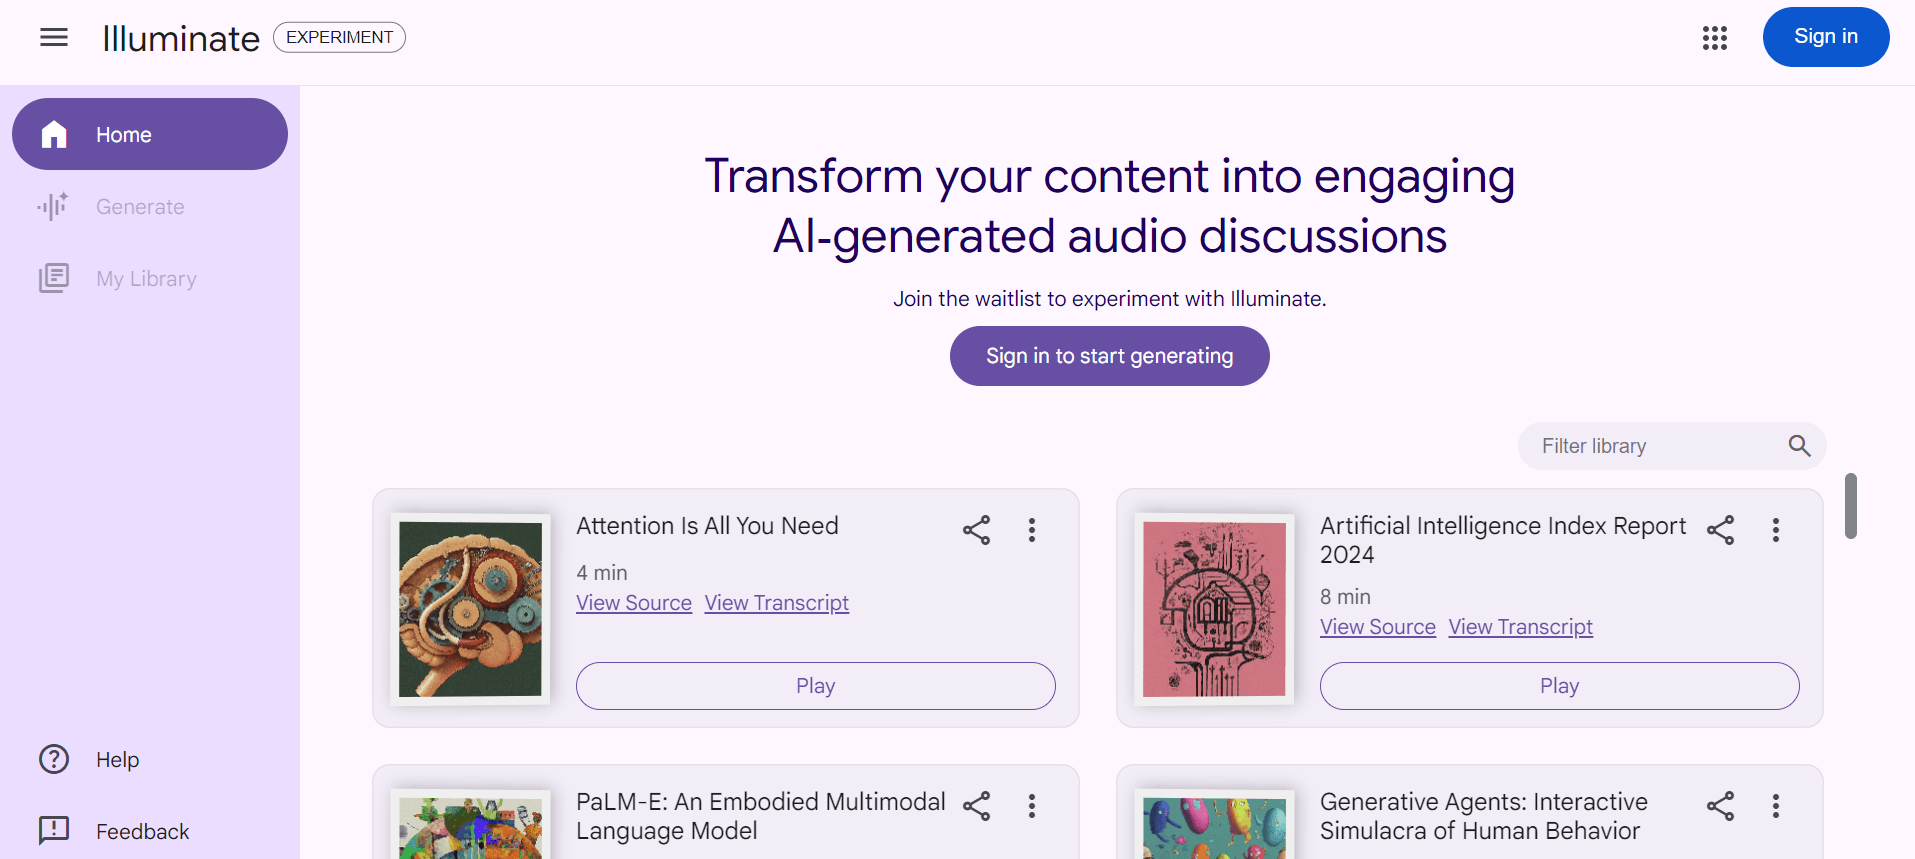Play Attention Is All You Need
The width and height of the screenshot is (1915, 859).
[x=816, y=686]
